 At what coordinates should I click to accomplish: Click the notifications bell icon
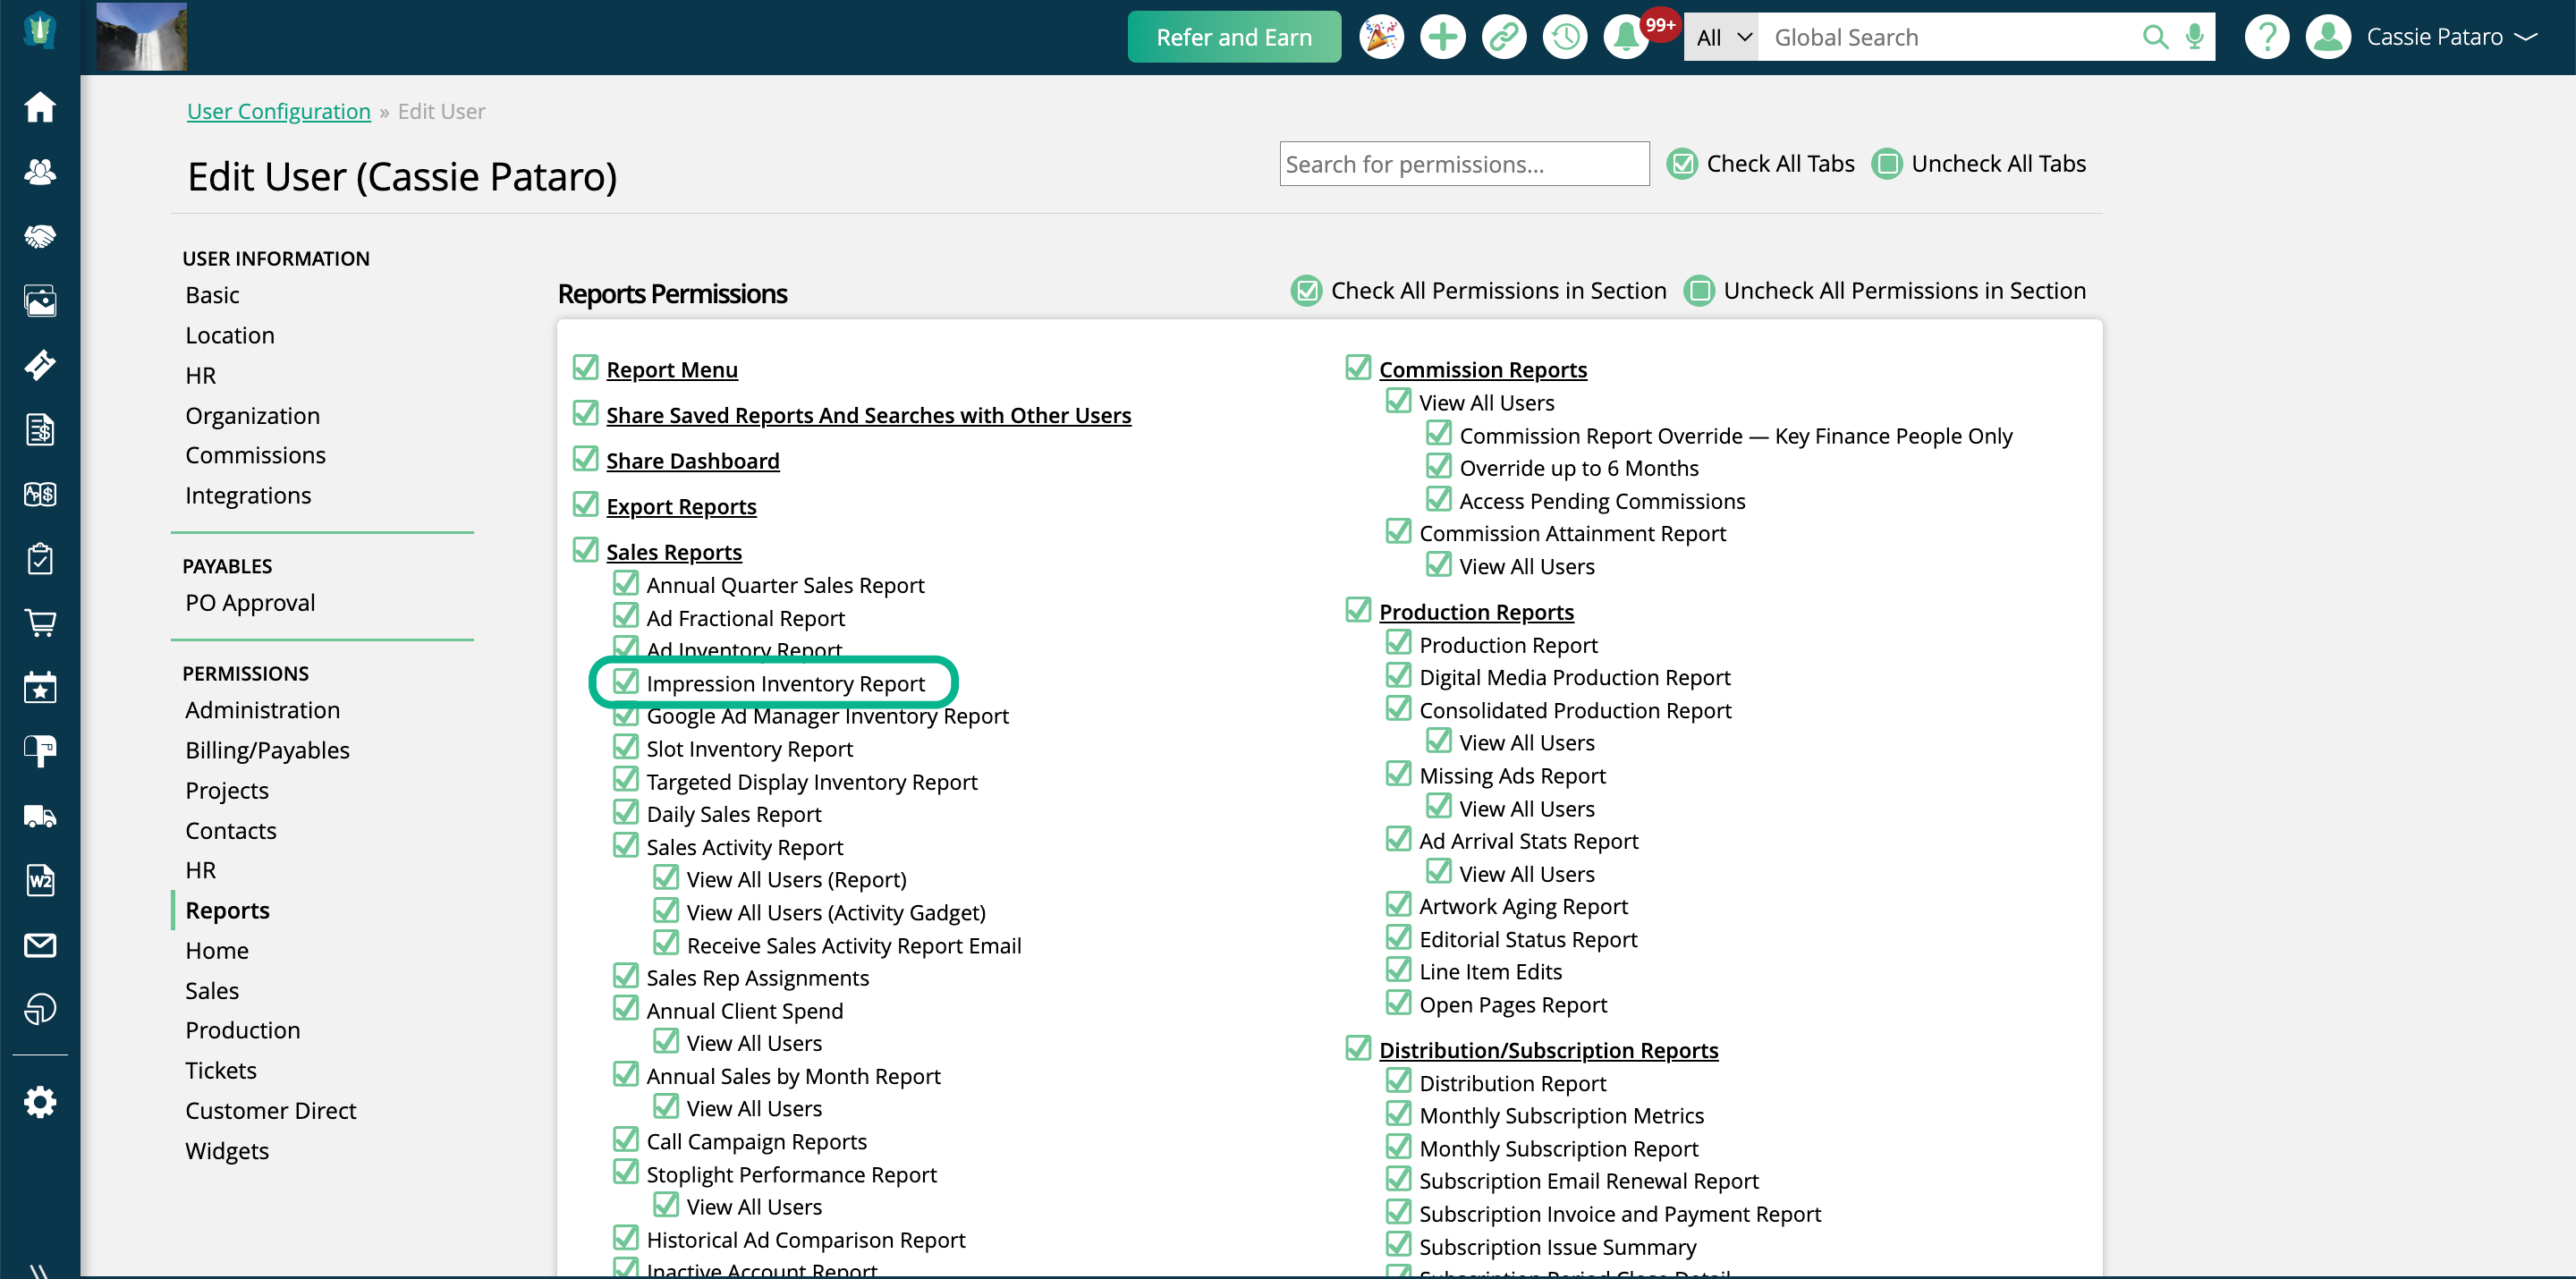click(x=1626, y=38)
